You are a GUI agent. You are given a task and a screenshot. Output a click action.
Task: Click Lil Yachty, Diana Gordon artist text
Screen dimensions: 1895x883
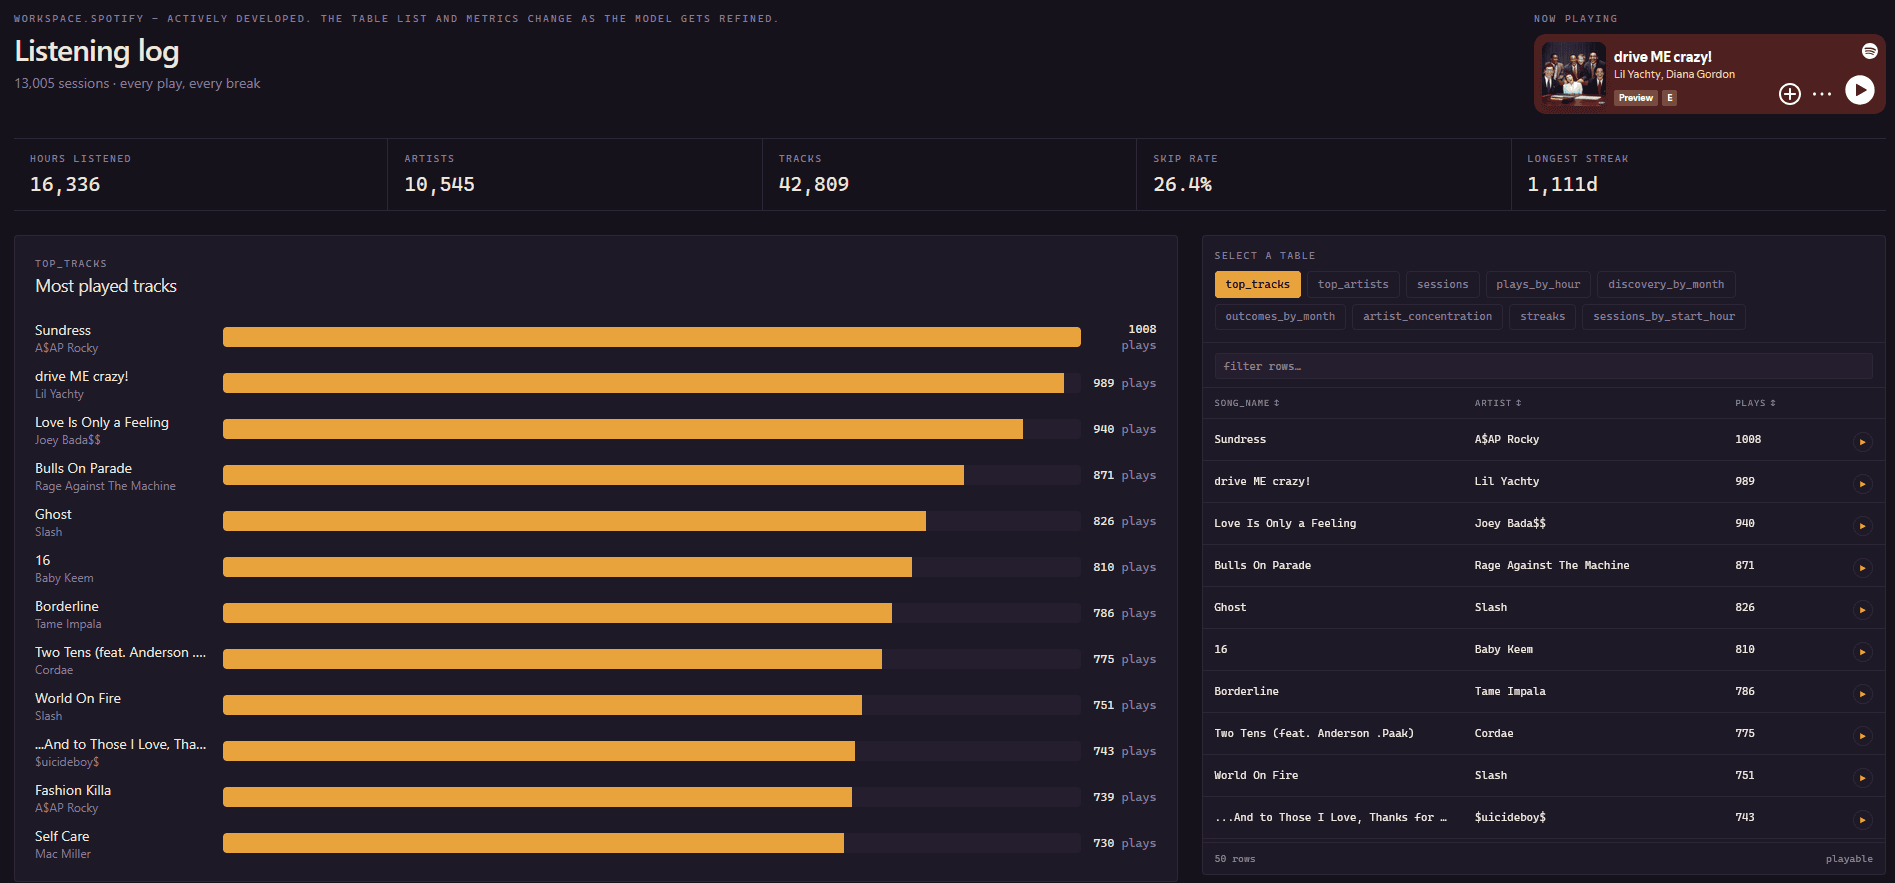[1674, 75]
